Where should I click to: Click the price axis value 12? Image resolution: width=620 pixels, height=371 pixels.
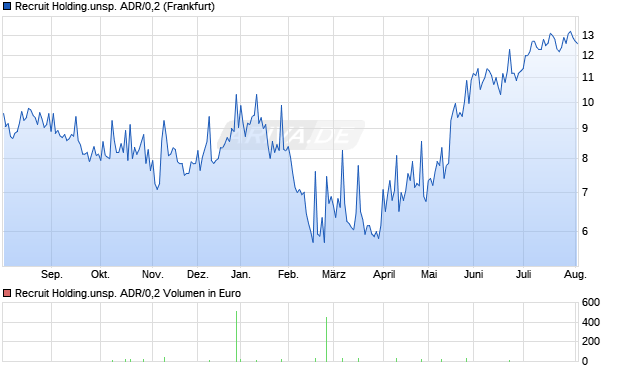point(588,55)
